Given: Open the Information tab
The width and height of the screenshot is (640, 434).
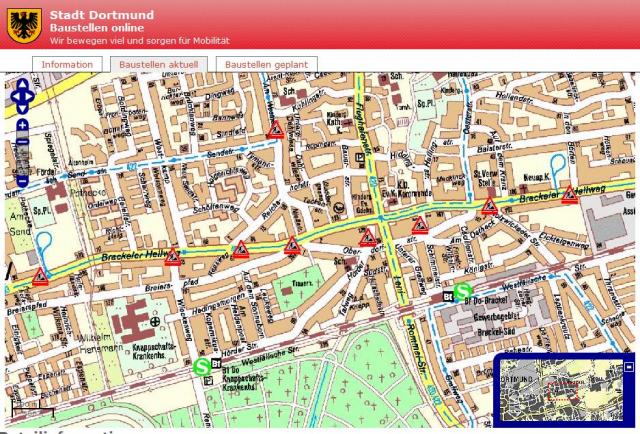Looking at the screenshot, I should (x=67, y=65).
